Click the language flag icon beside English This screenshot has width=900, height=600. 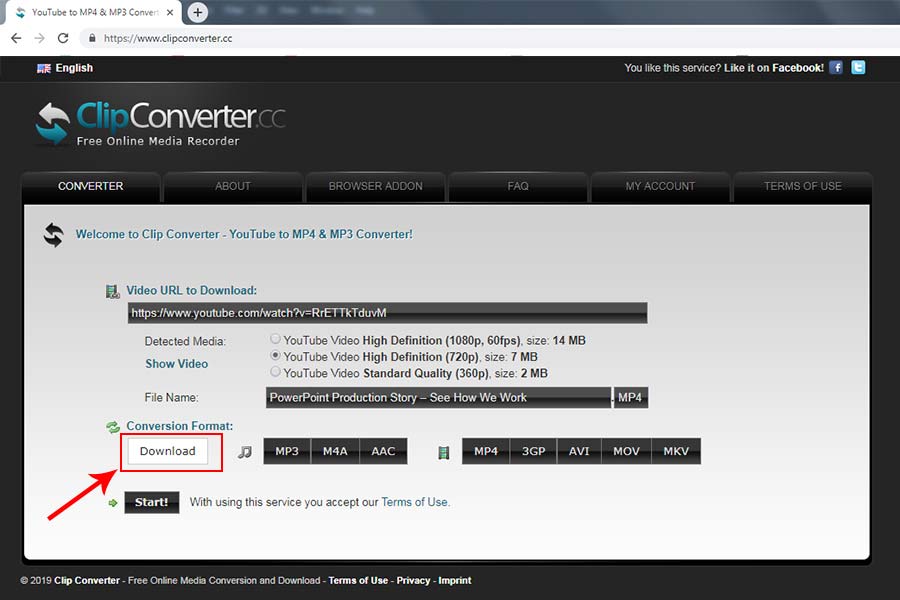tap(44, 68)
